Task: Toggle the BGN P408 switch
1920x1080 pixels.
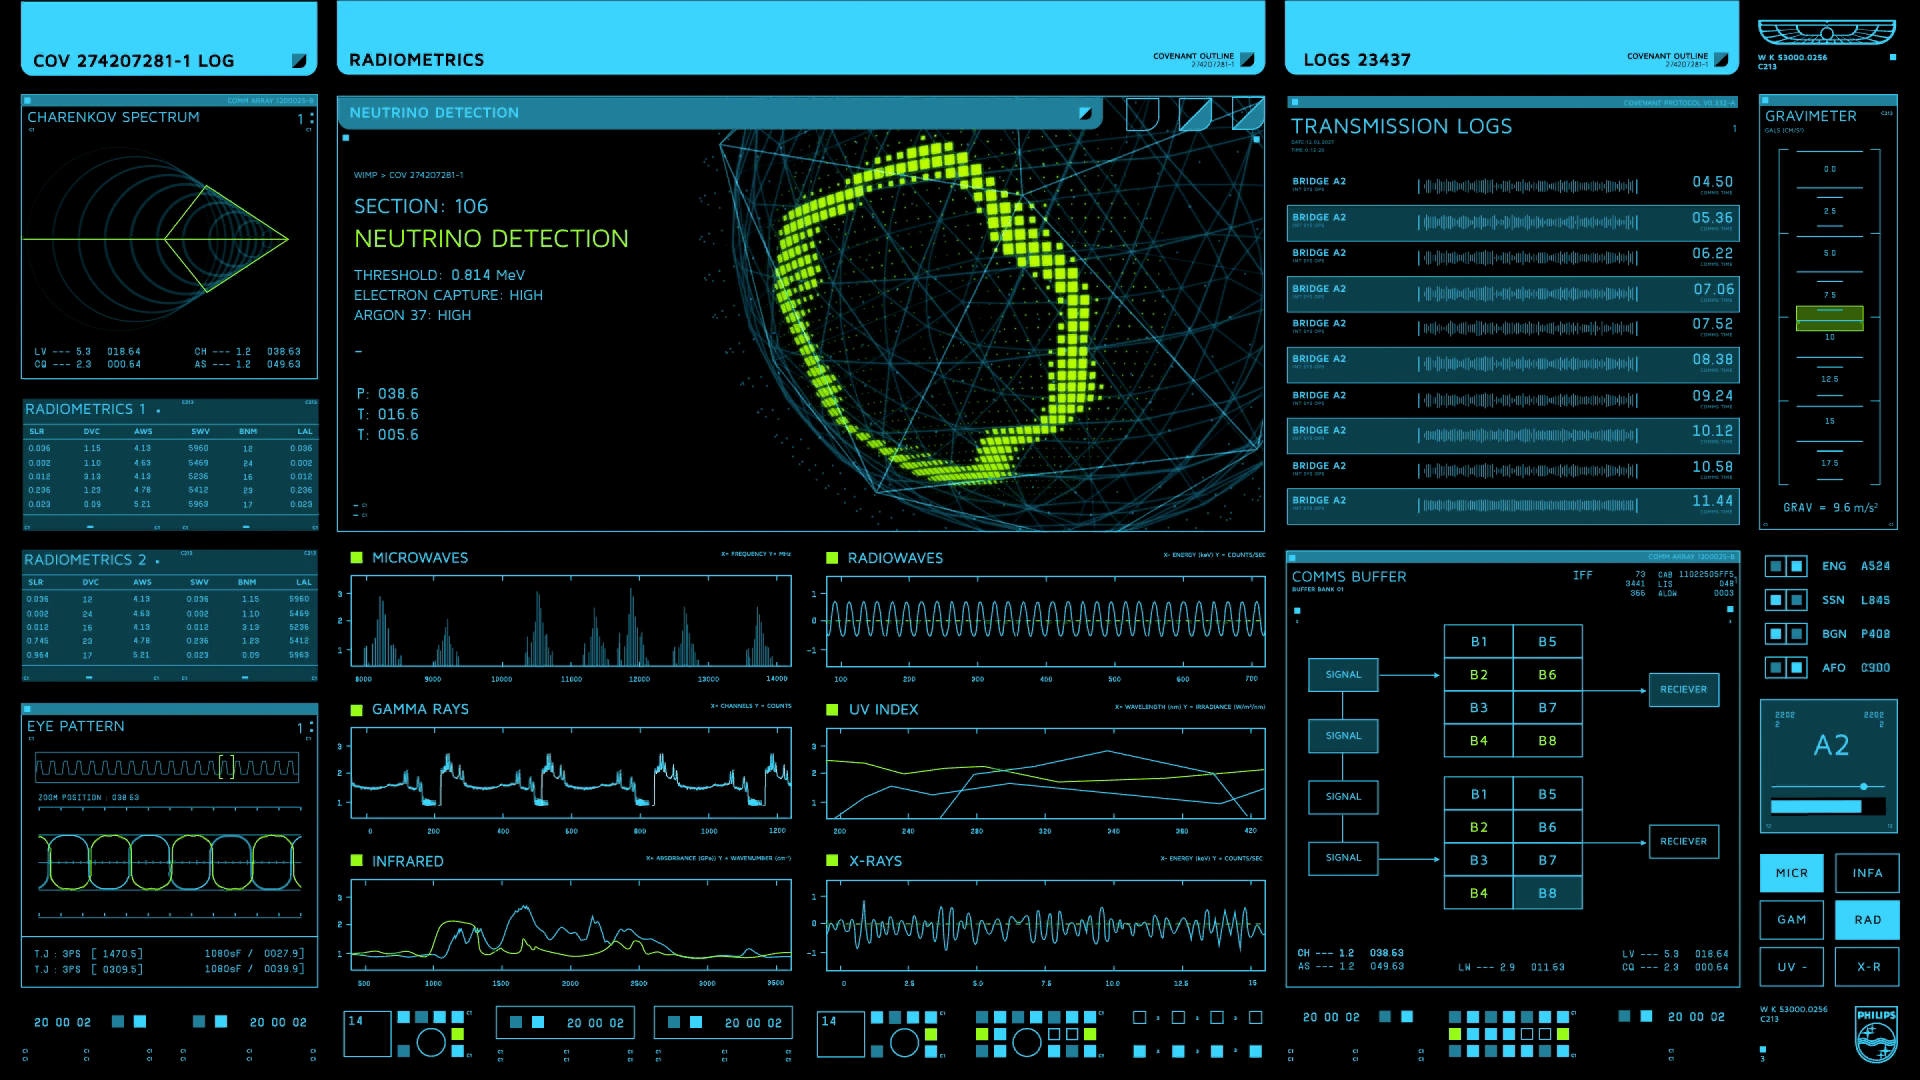Action: [1786, 634]
